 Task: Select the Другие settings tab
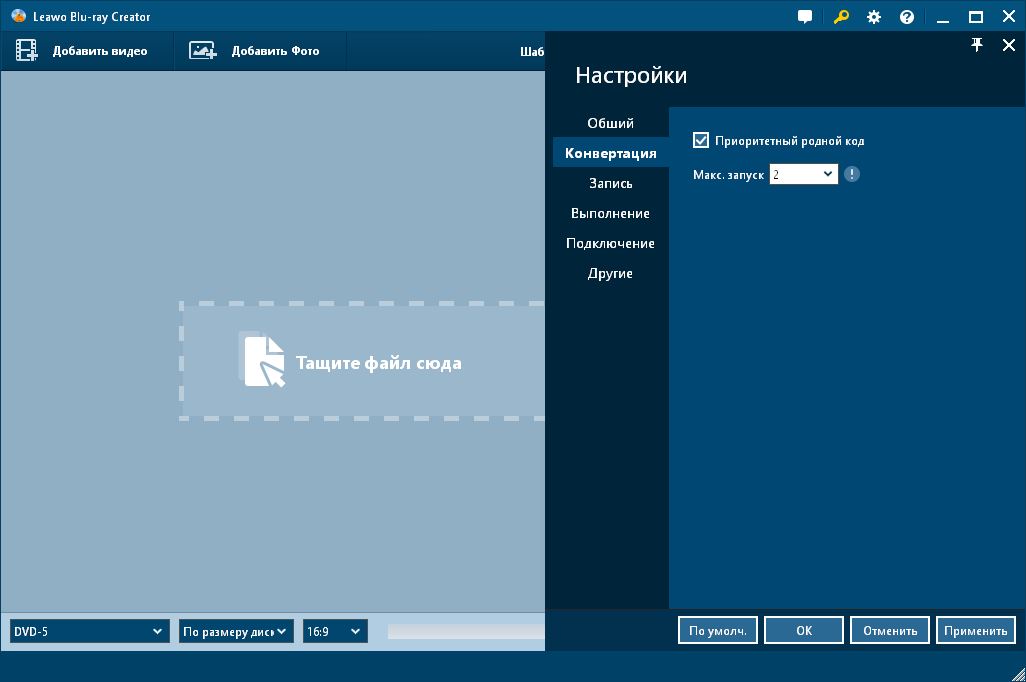coord(610,274)
